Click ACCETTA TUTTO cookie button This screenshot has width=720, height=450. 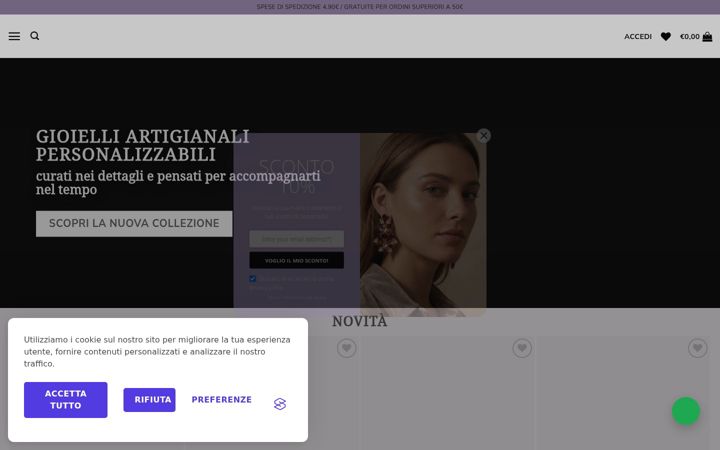[66, 399]
